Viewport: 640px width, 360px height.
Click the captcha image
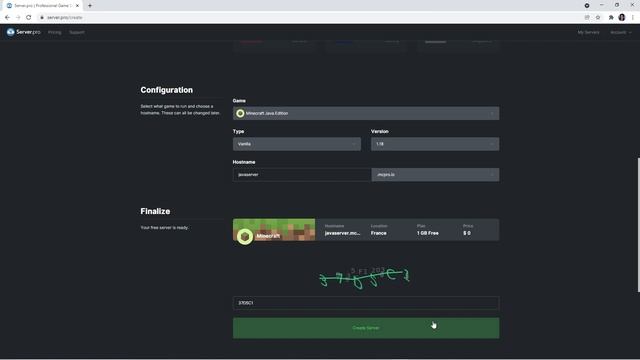click(x=364, y=278)
